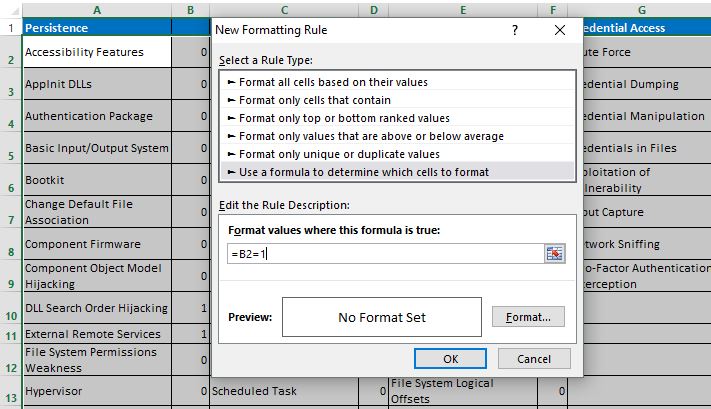Choose 'Use a formula to determine' rule type
Image resolution: width=711 pixels, height=409 pixels.
364,172
